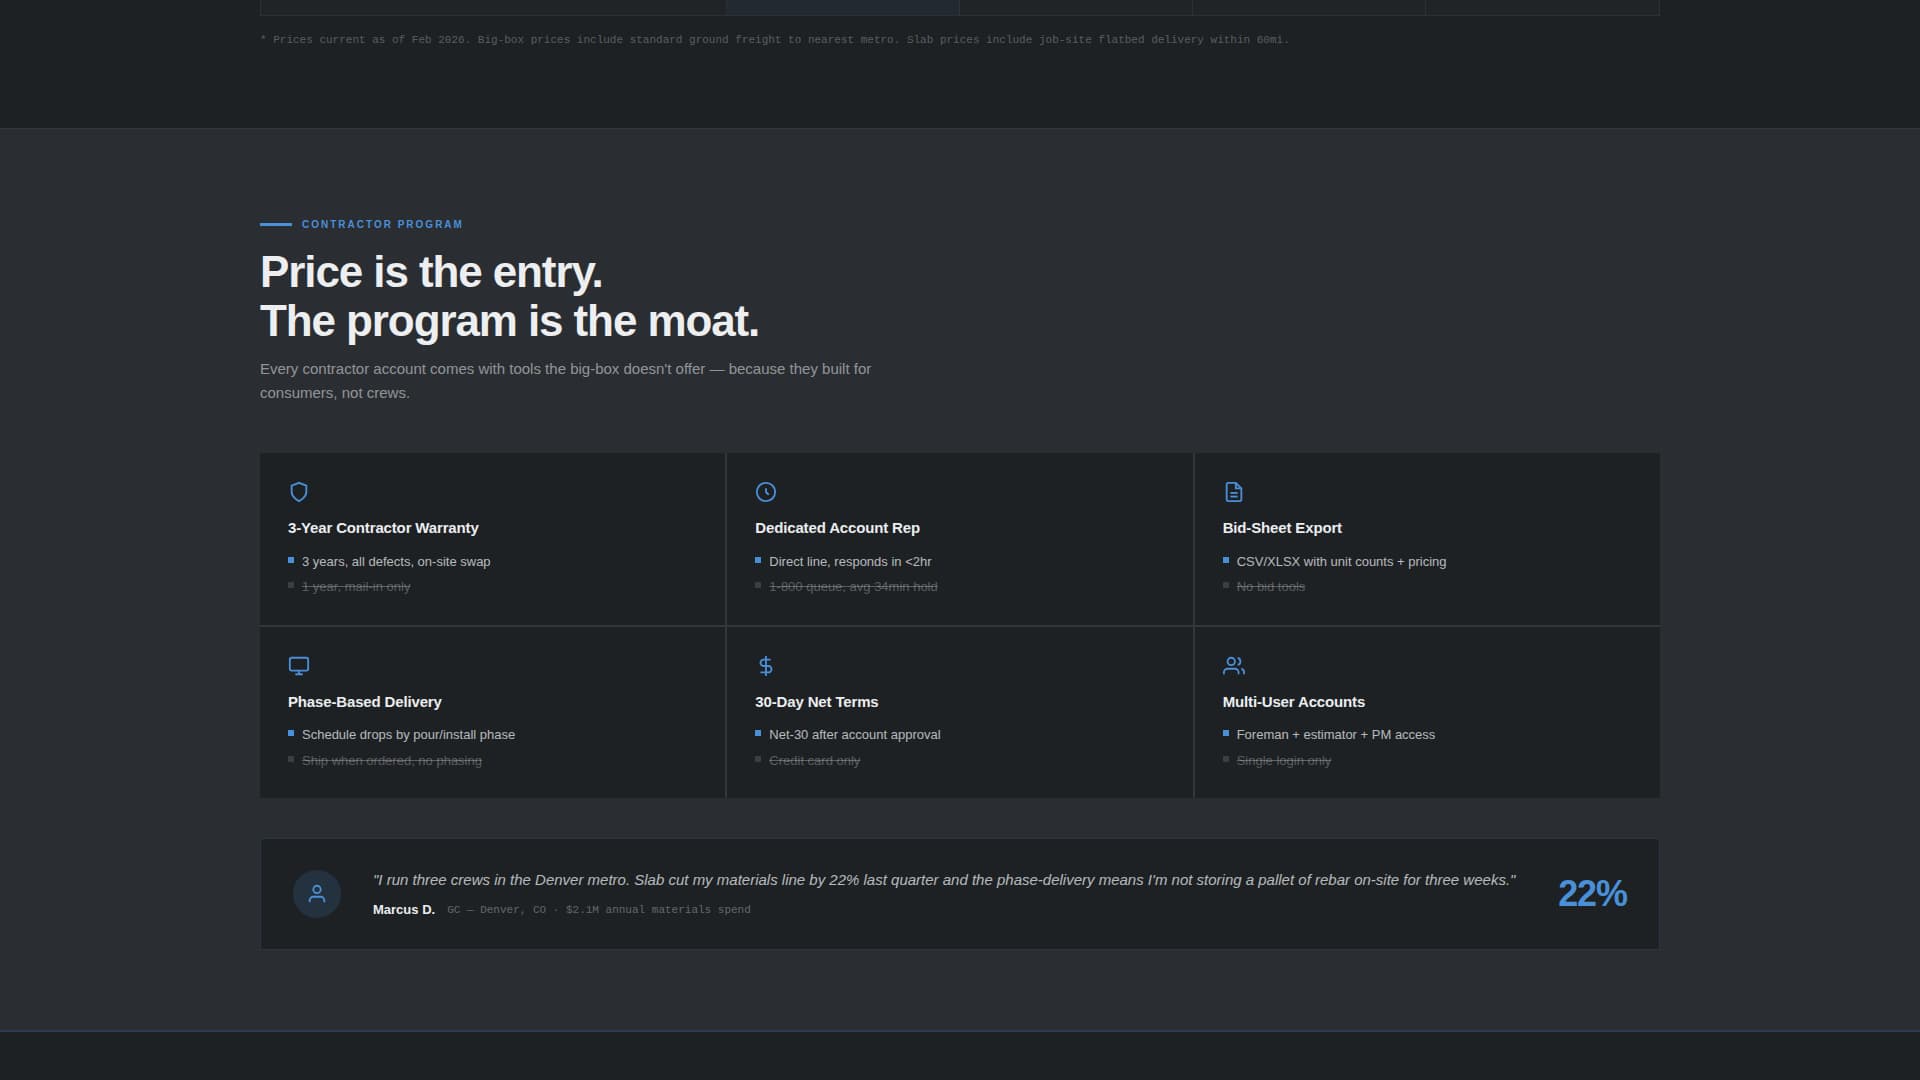1920x1080 pixels.
Task: Click the monitor icon above Phase-Based Delivery
Action: click(299, 666)
